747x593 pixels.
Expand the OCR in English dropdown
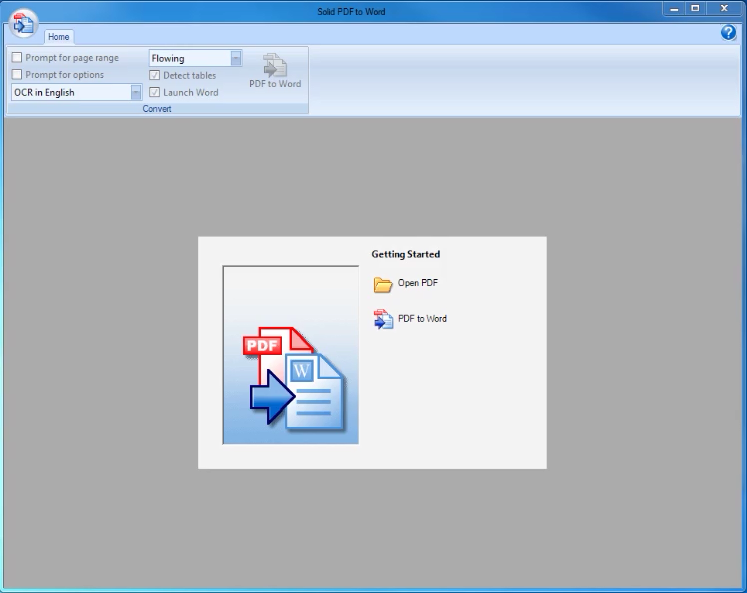136,92
